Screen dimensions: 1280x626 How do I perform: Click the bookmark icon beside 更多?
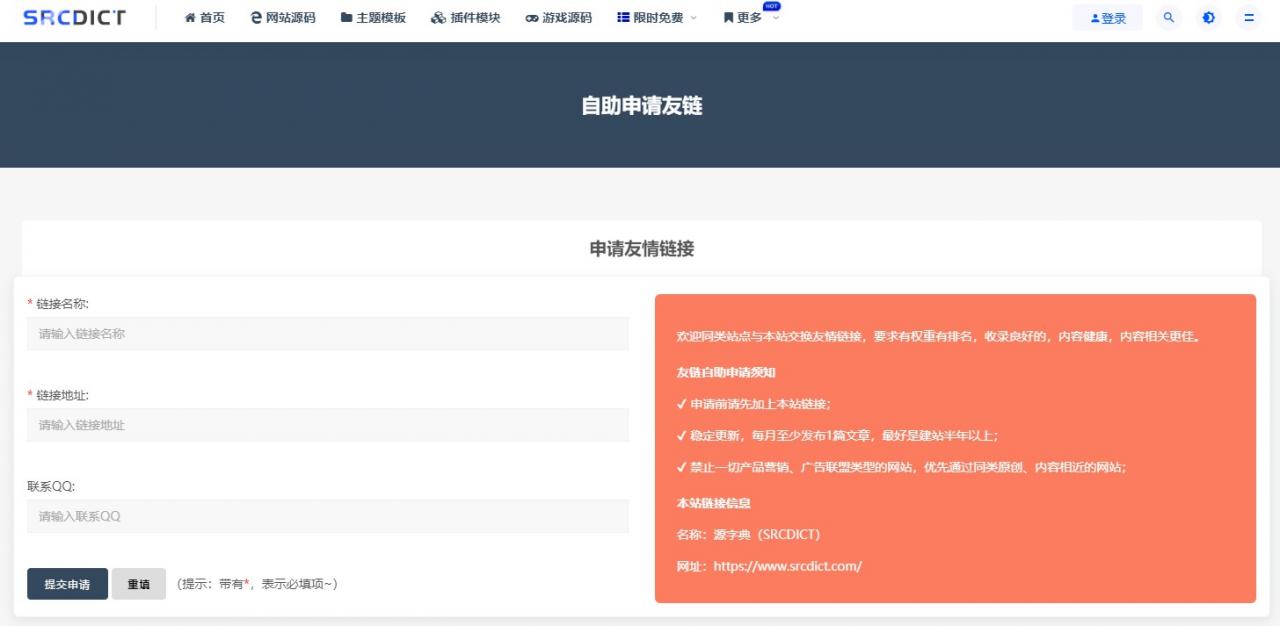(729, 17)
